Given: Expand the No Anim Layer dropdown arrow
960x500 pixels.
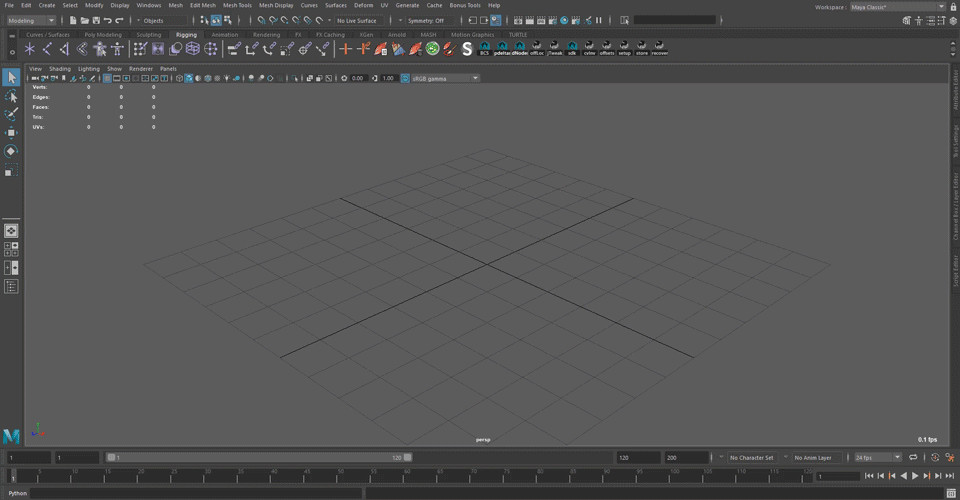Looking at the screenshot, I should 786,457.
